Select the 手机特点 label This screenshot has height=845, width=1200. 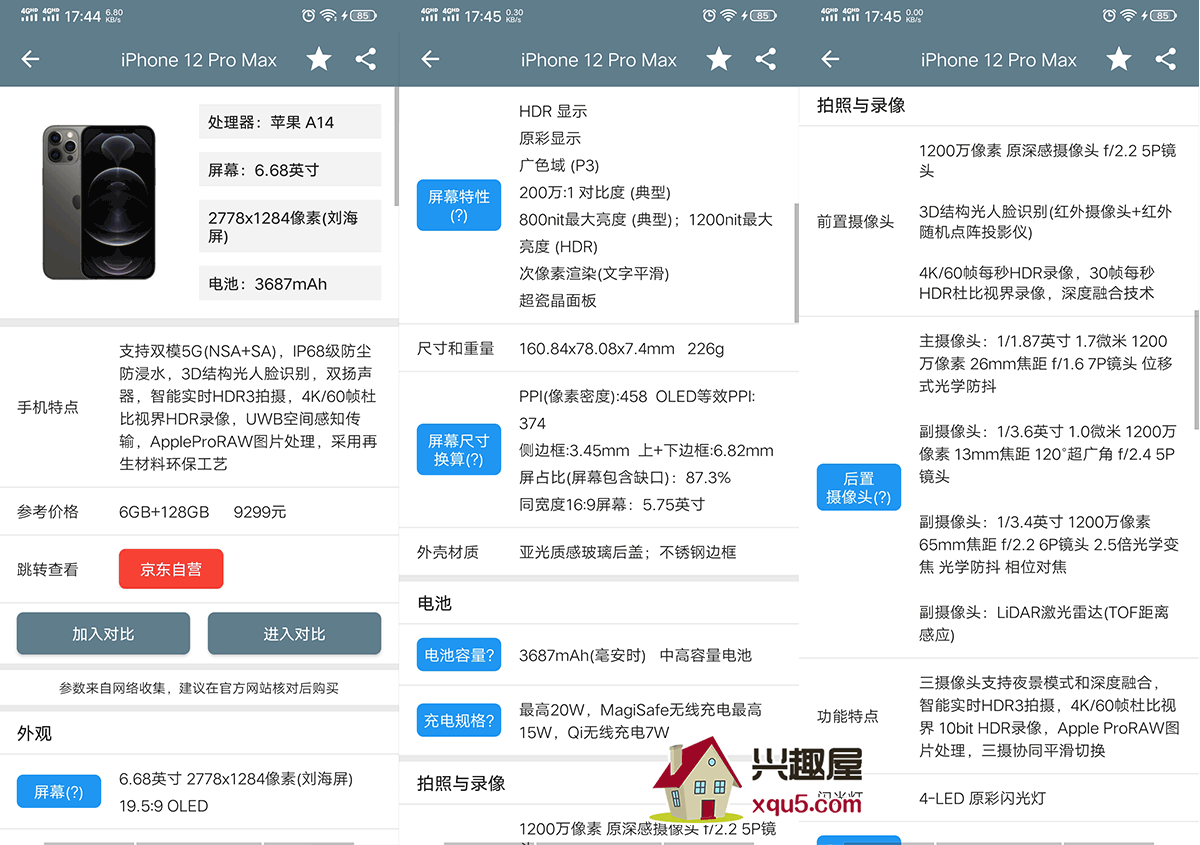click(x=48, y=407)
